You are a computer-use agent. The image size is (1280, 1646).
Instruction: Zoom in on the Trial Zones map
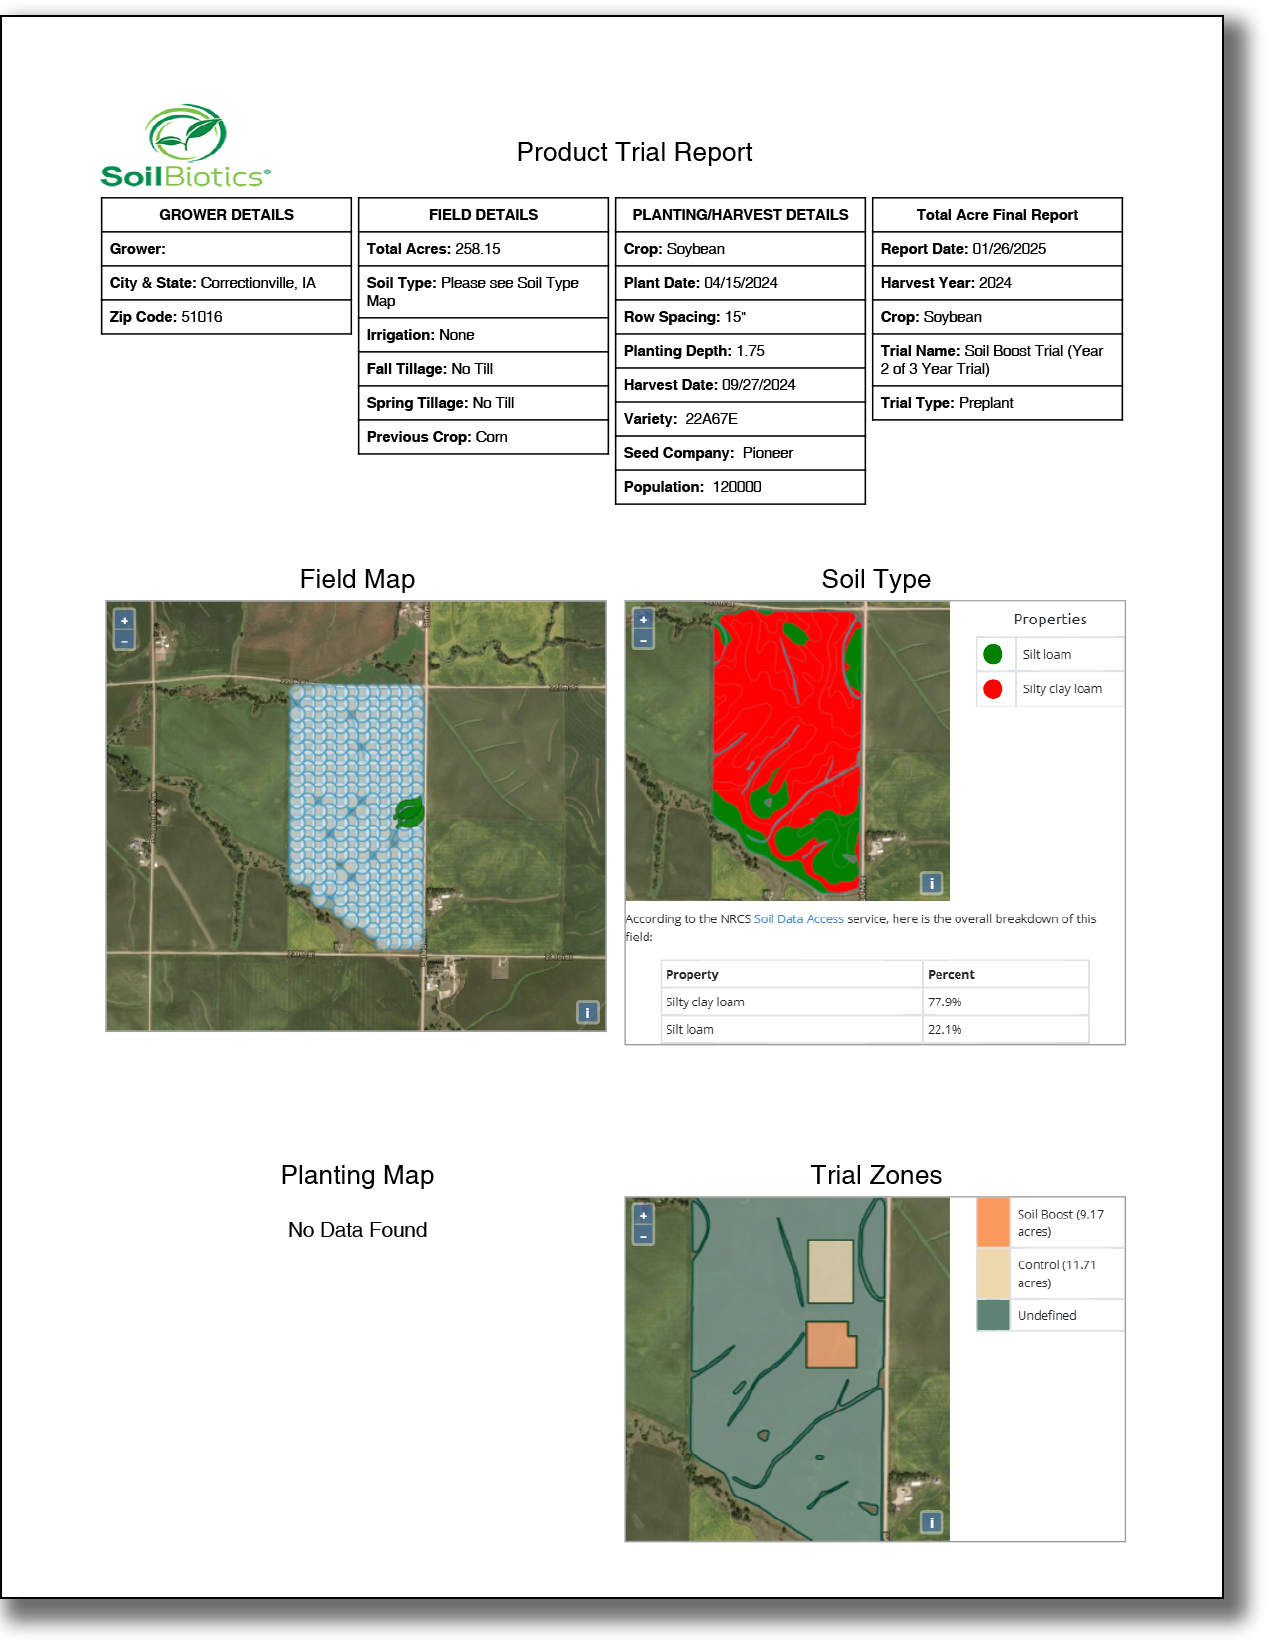[643, 1215]
